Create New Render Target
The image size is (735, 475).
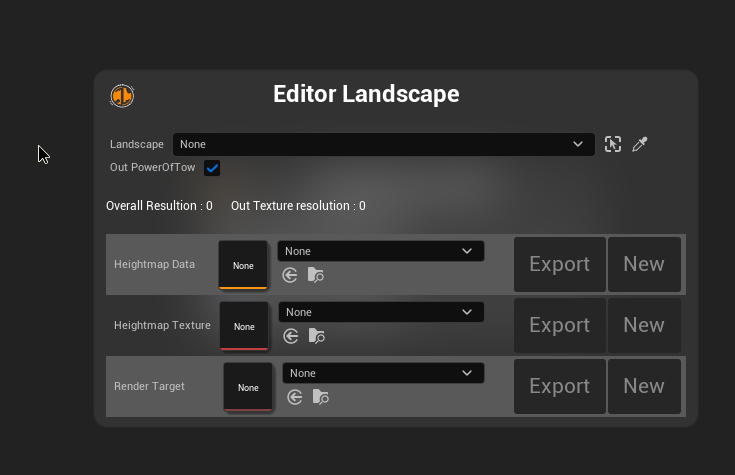(644, 386)
